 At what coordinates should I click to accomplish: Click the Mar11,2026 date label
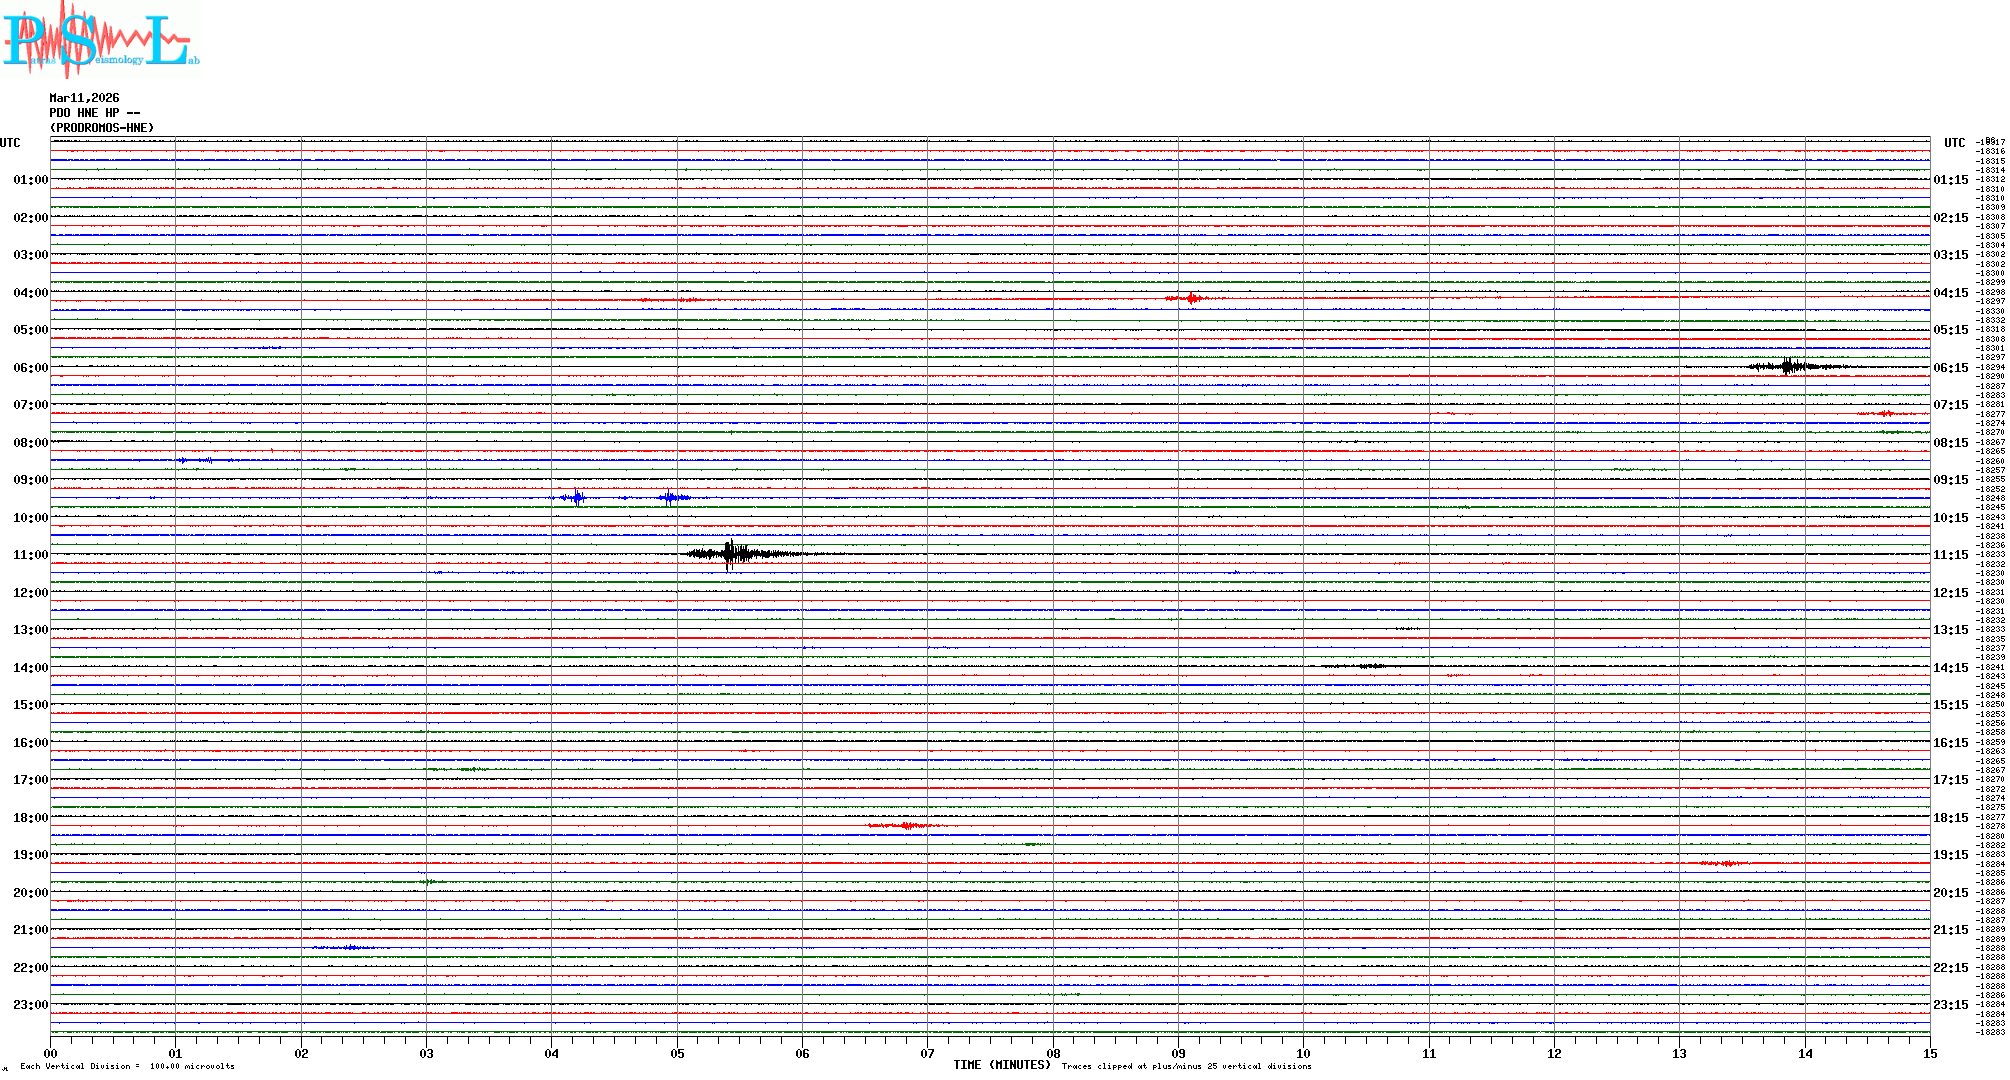pos(84,98)
